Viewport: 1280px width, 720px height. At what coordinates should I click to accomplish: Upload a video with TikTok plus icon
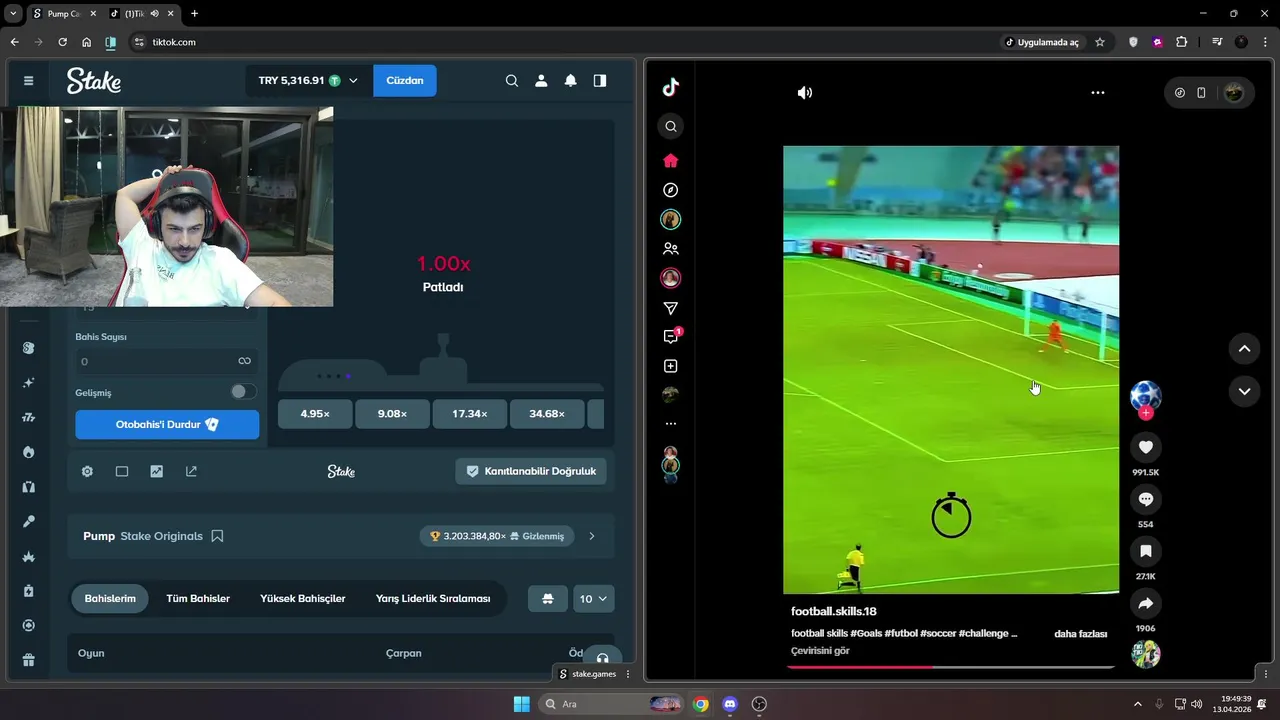(x=671, y=366)
